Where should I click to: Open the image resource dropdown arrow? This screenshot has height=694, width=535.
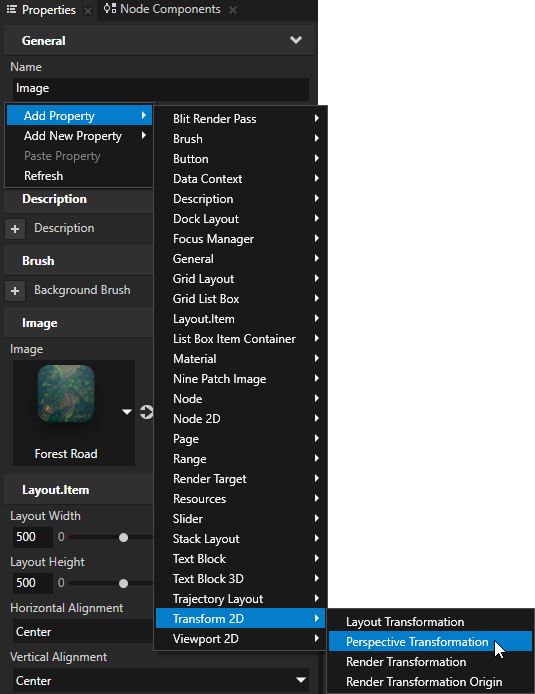pyautogui.click(x=127, y=412)
